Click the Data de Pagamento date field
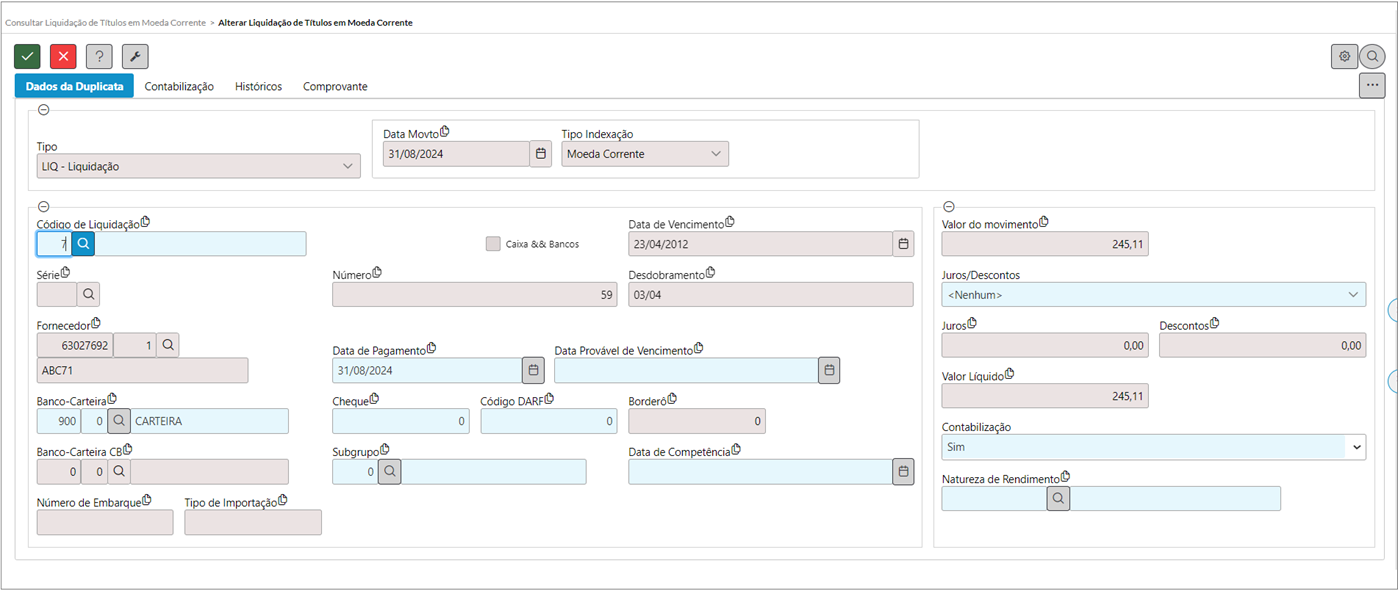 coord(427,371)
